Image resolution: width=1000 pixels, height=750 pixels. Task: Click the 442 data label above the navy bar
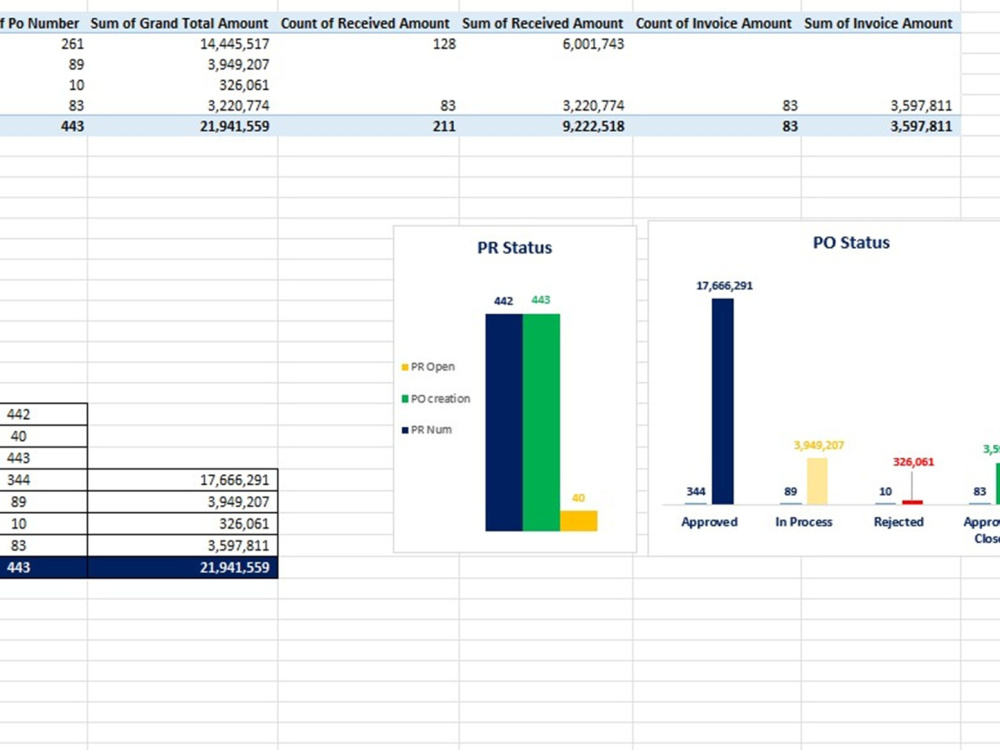point(503,301)
